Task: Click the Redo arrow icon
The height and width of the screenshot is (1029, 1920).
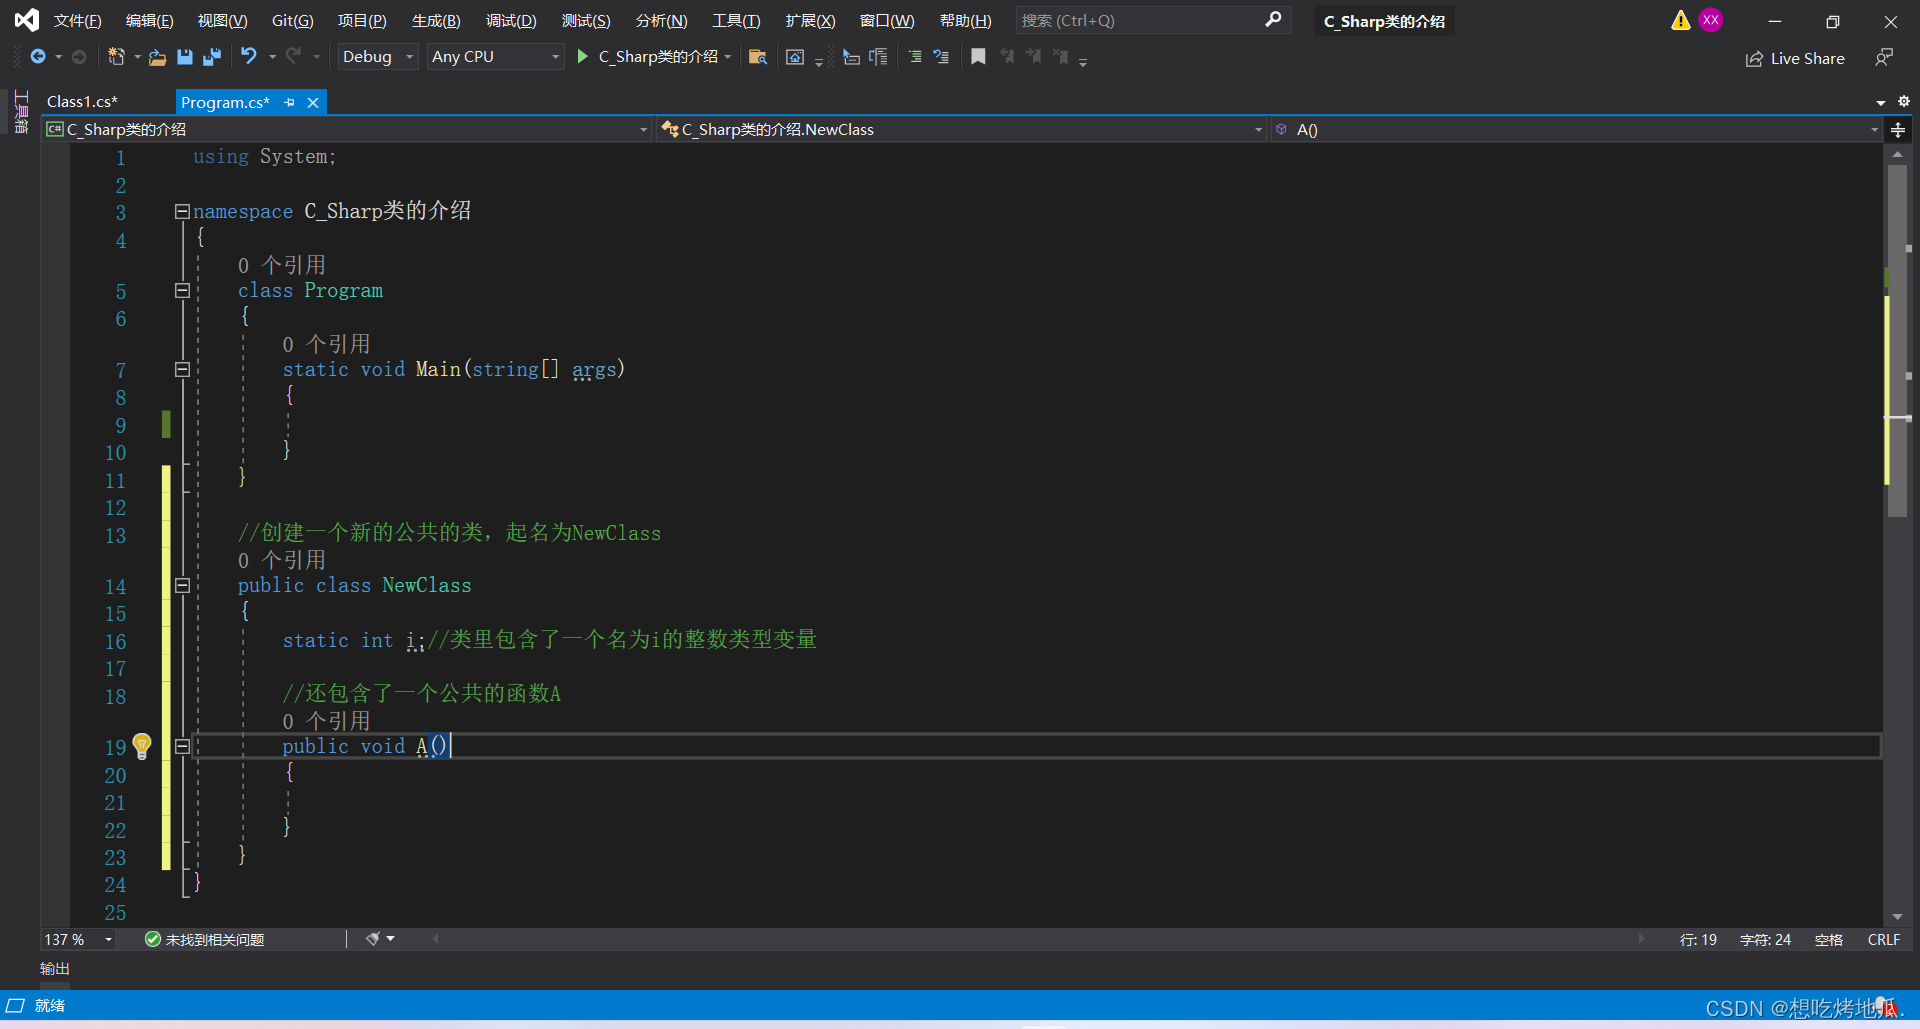Action: 293,57
